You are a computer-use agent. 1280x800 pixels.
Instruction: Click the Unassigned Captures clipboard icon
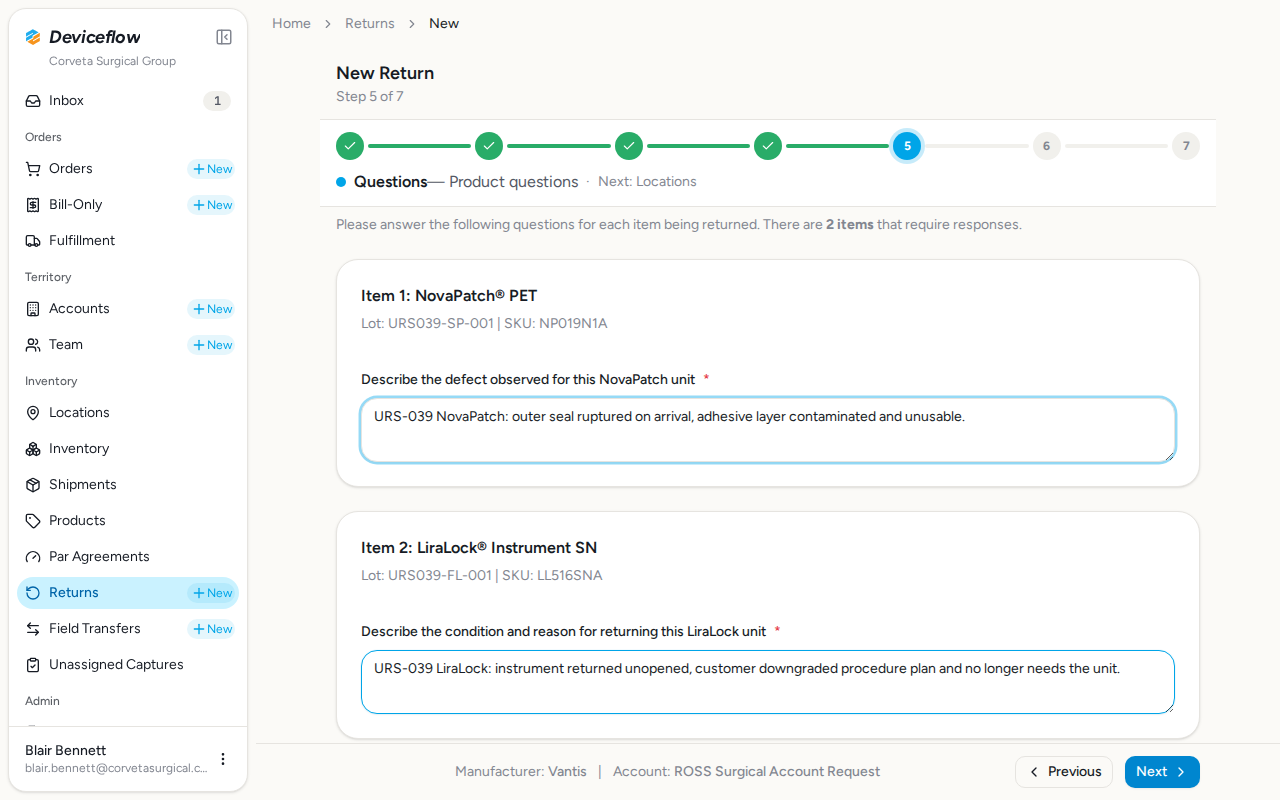(33, 665)
